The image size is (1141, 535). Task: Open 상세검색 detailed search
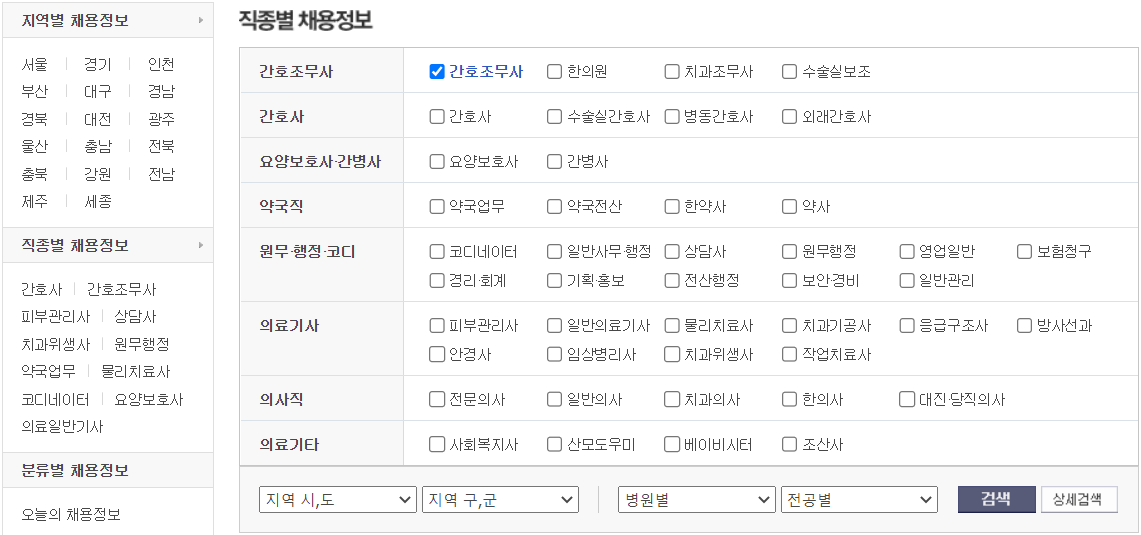(x=1079, y=500)
